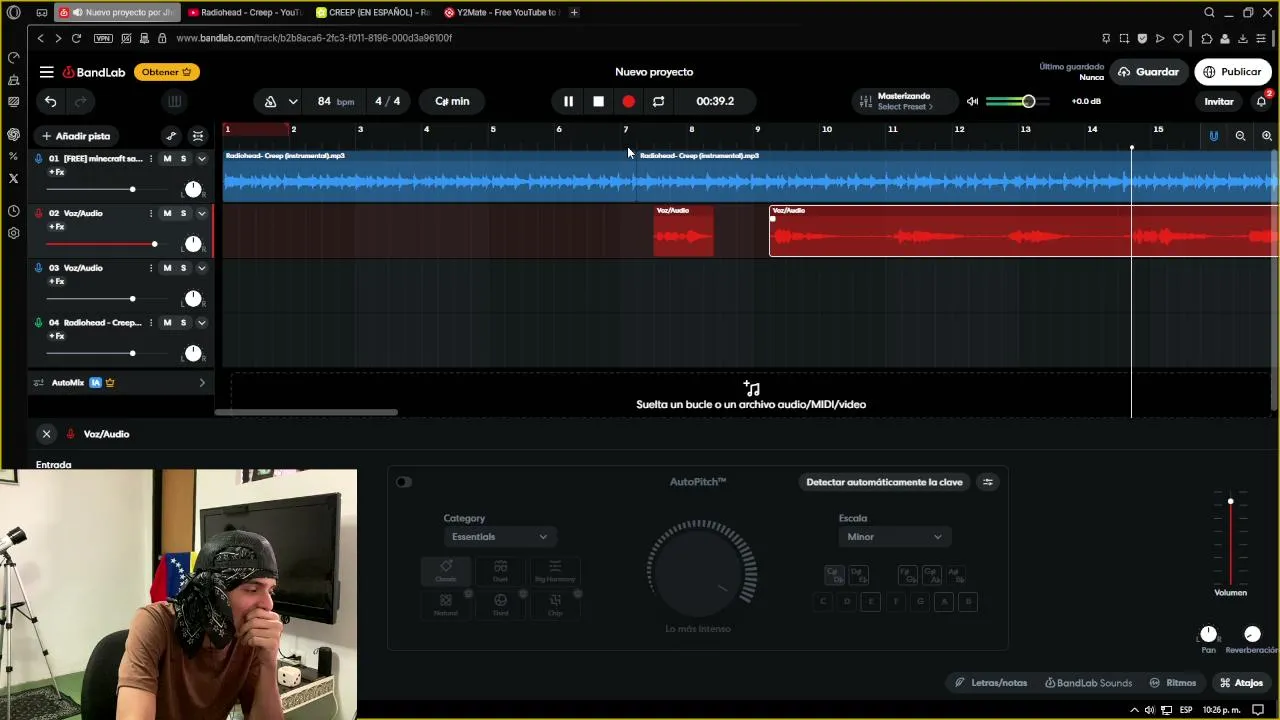Screen dimensions: 1280x720
Task: Add Fx to track 01
Action: [x=56, y=172]
